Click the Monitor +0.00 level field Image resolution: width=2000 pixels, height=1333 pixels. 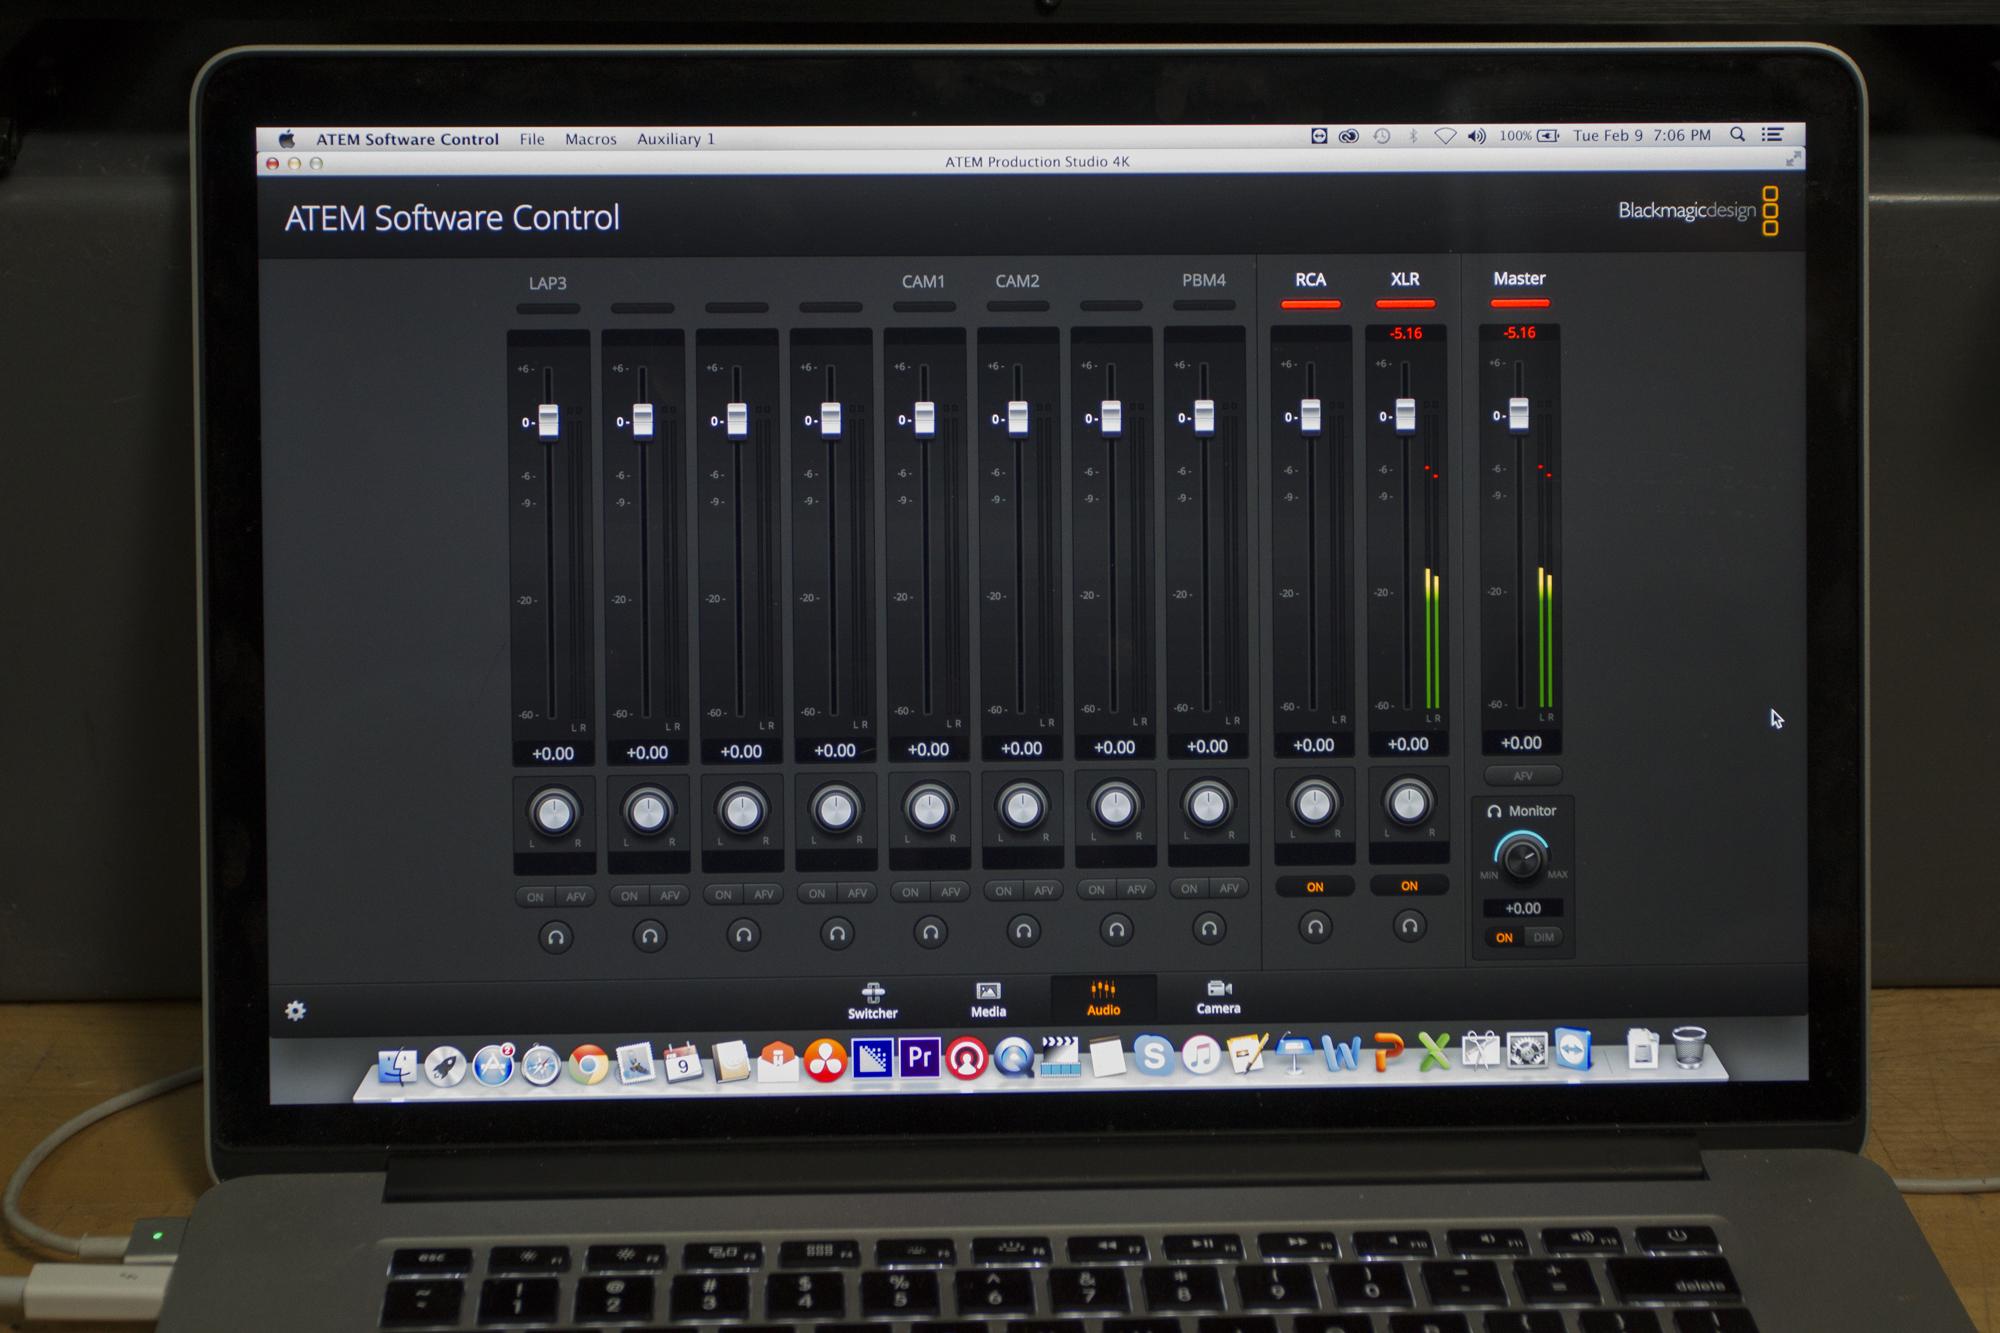(1523, 908)
